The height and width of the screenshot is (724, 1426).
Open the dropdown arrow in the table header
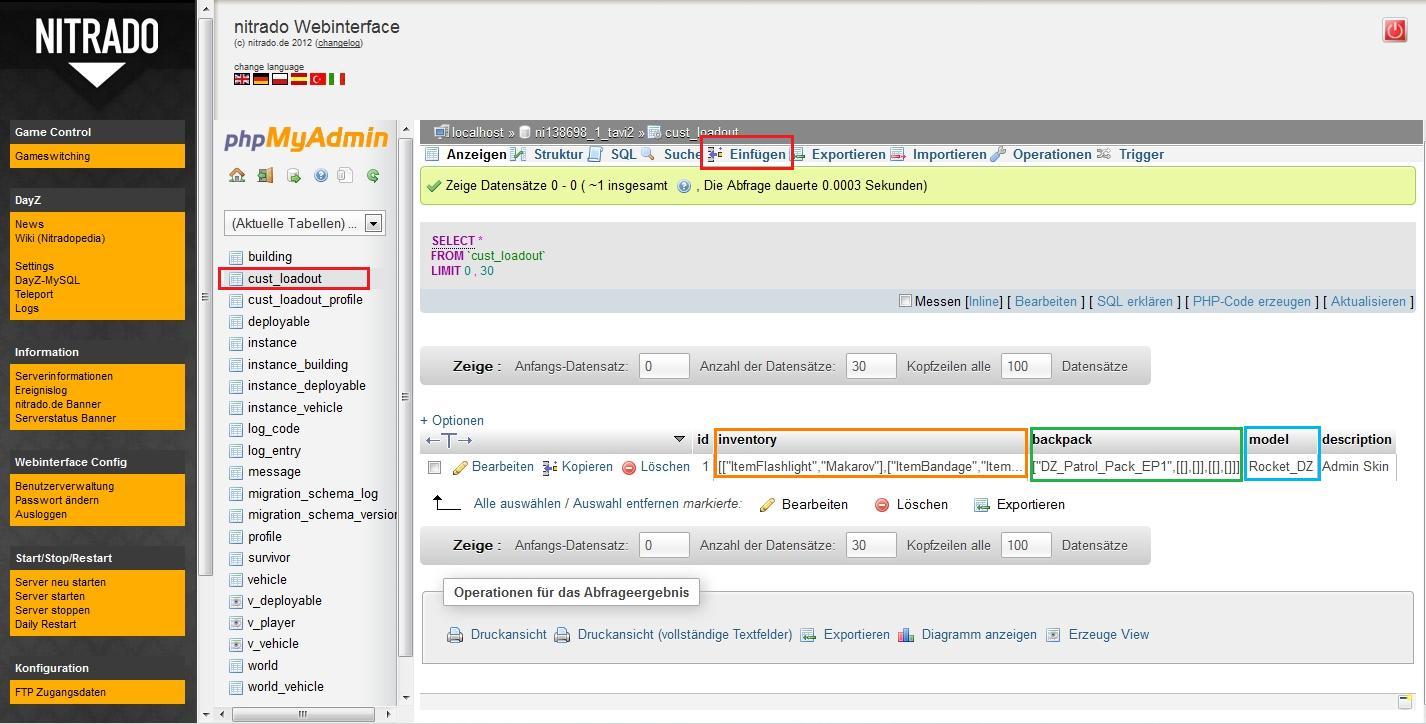tap(679, 439)
